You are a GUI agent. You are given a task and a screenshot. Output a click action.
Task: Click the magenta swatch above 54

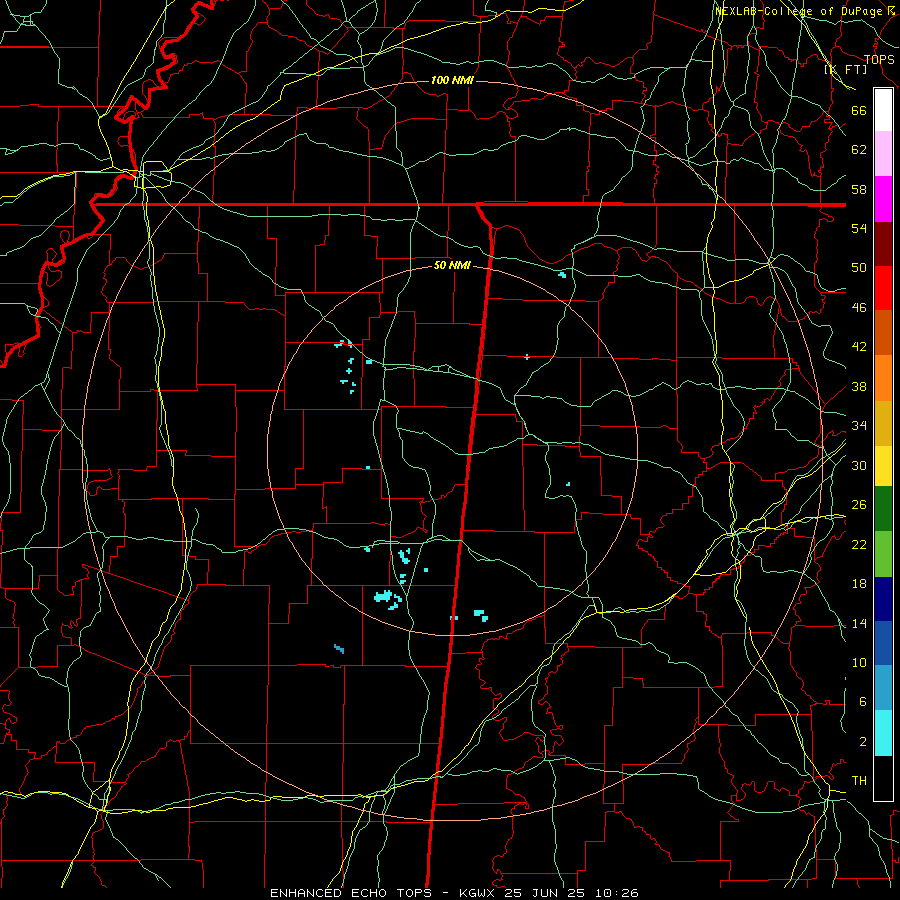[x=883, y=199]
